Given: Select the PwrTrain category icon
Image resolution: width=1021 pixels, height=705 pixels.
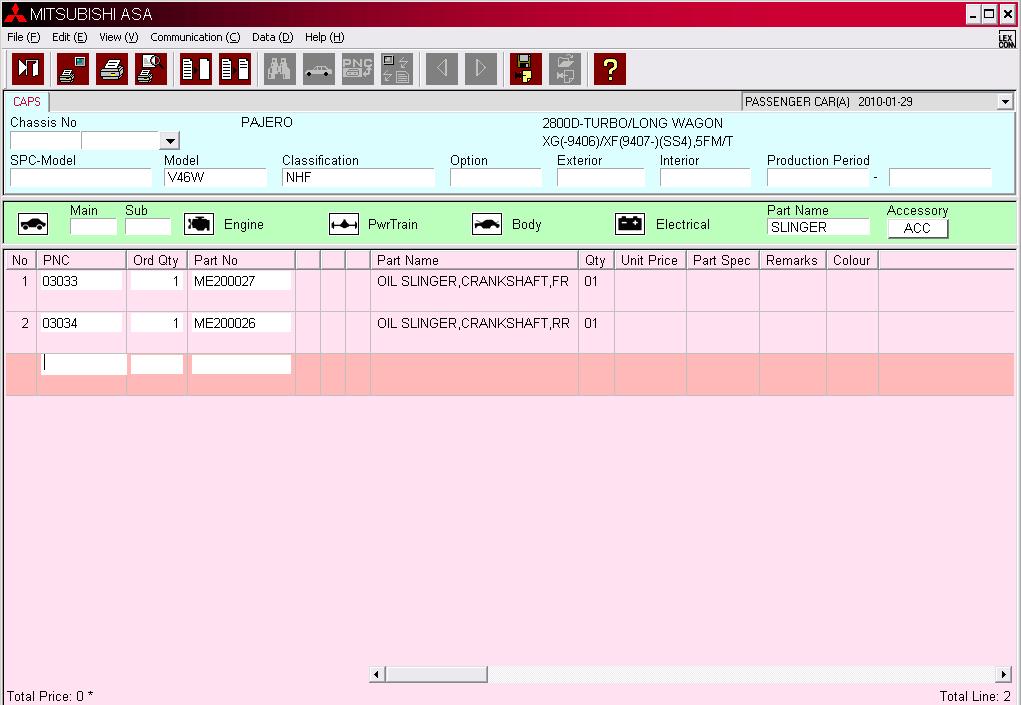Looking at the screenshot, I should click(344, 225).
